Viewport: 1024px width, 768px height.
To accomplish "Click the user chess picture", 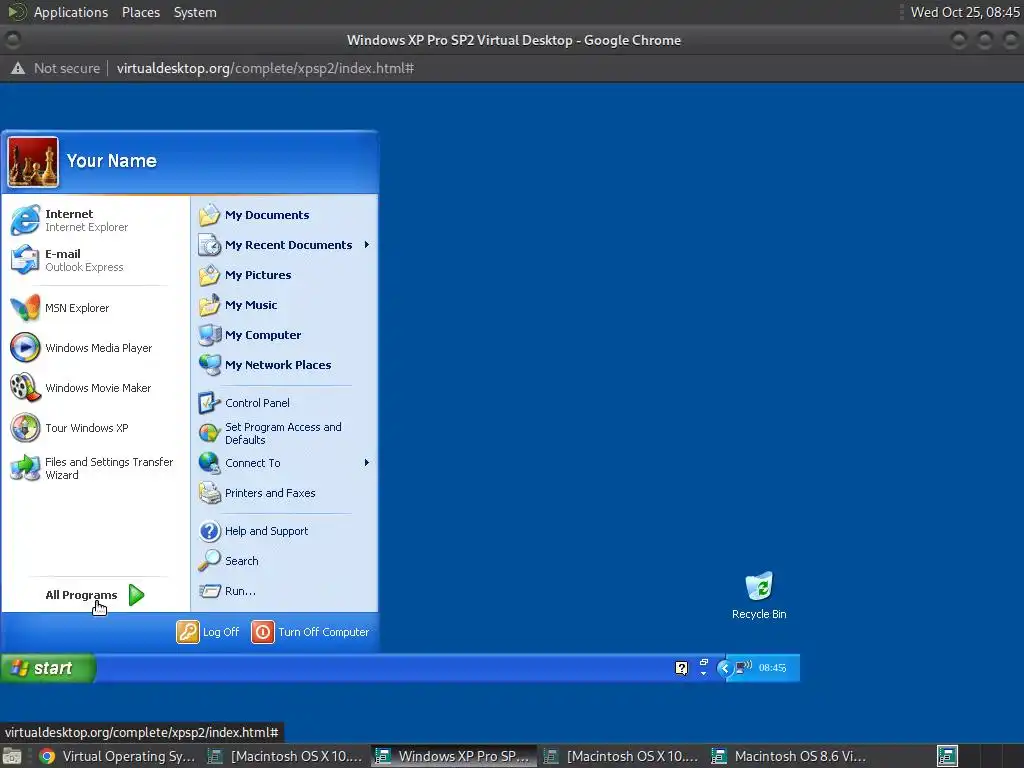I will tap(33, 162).
